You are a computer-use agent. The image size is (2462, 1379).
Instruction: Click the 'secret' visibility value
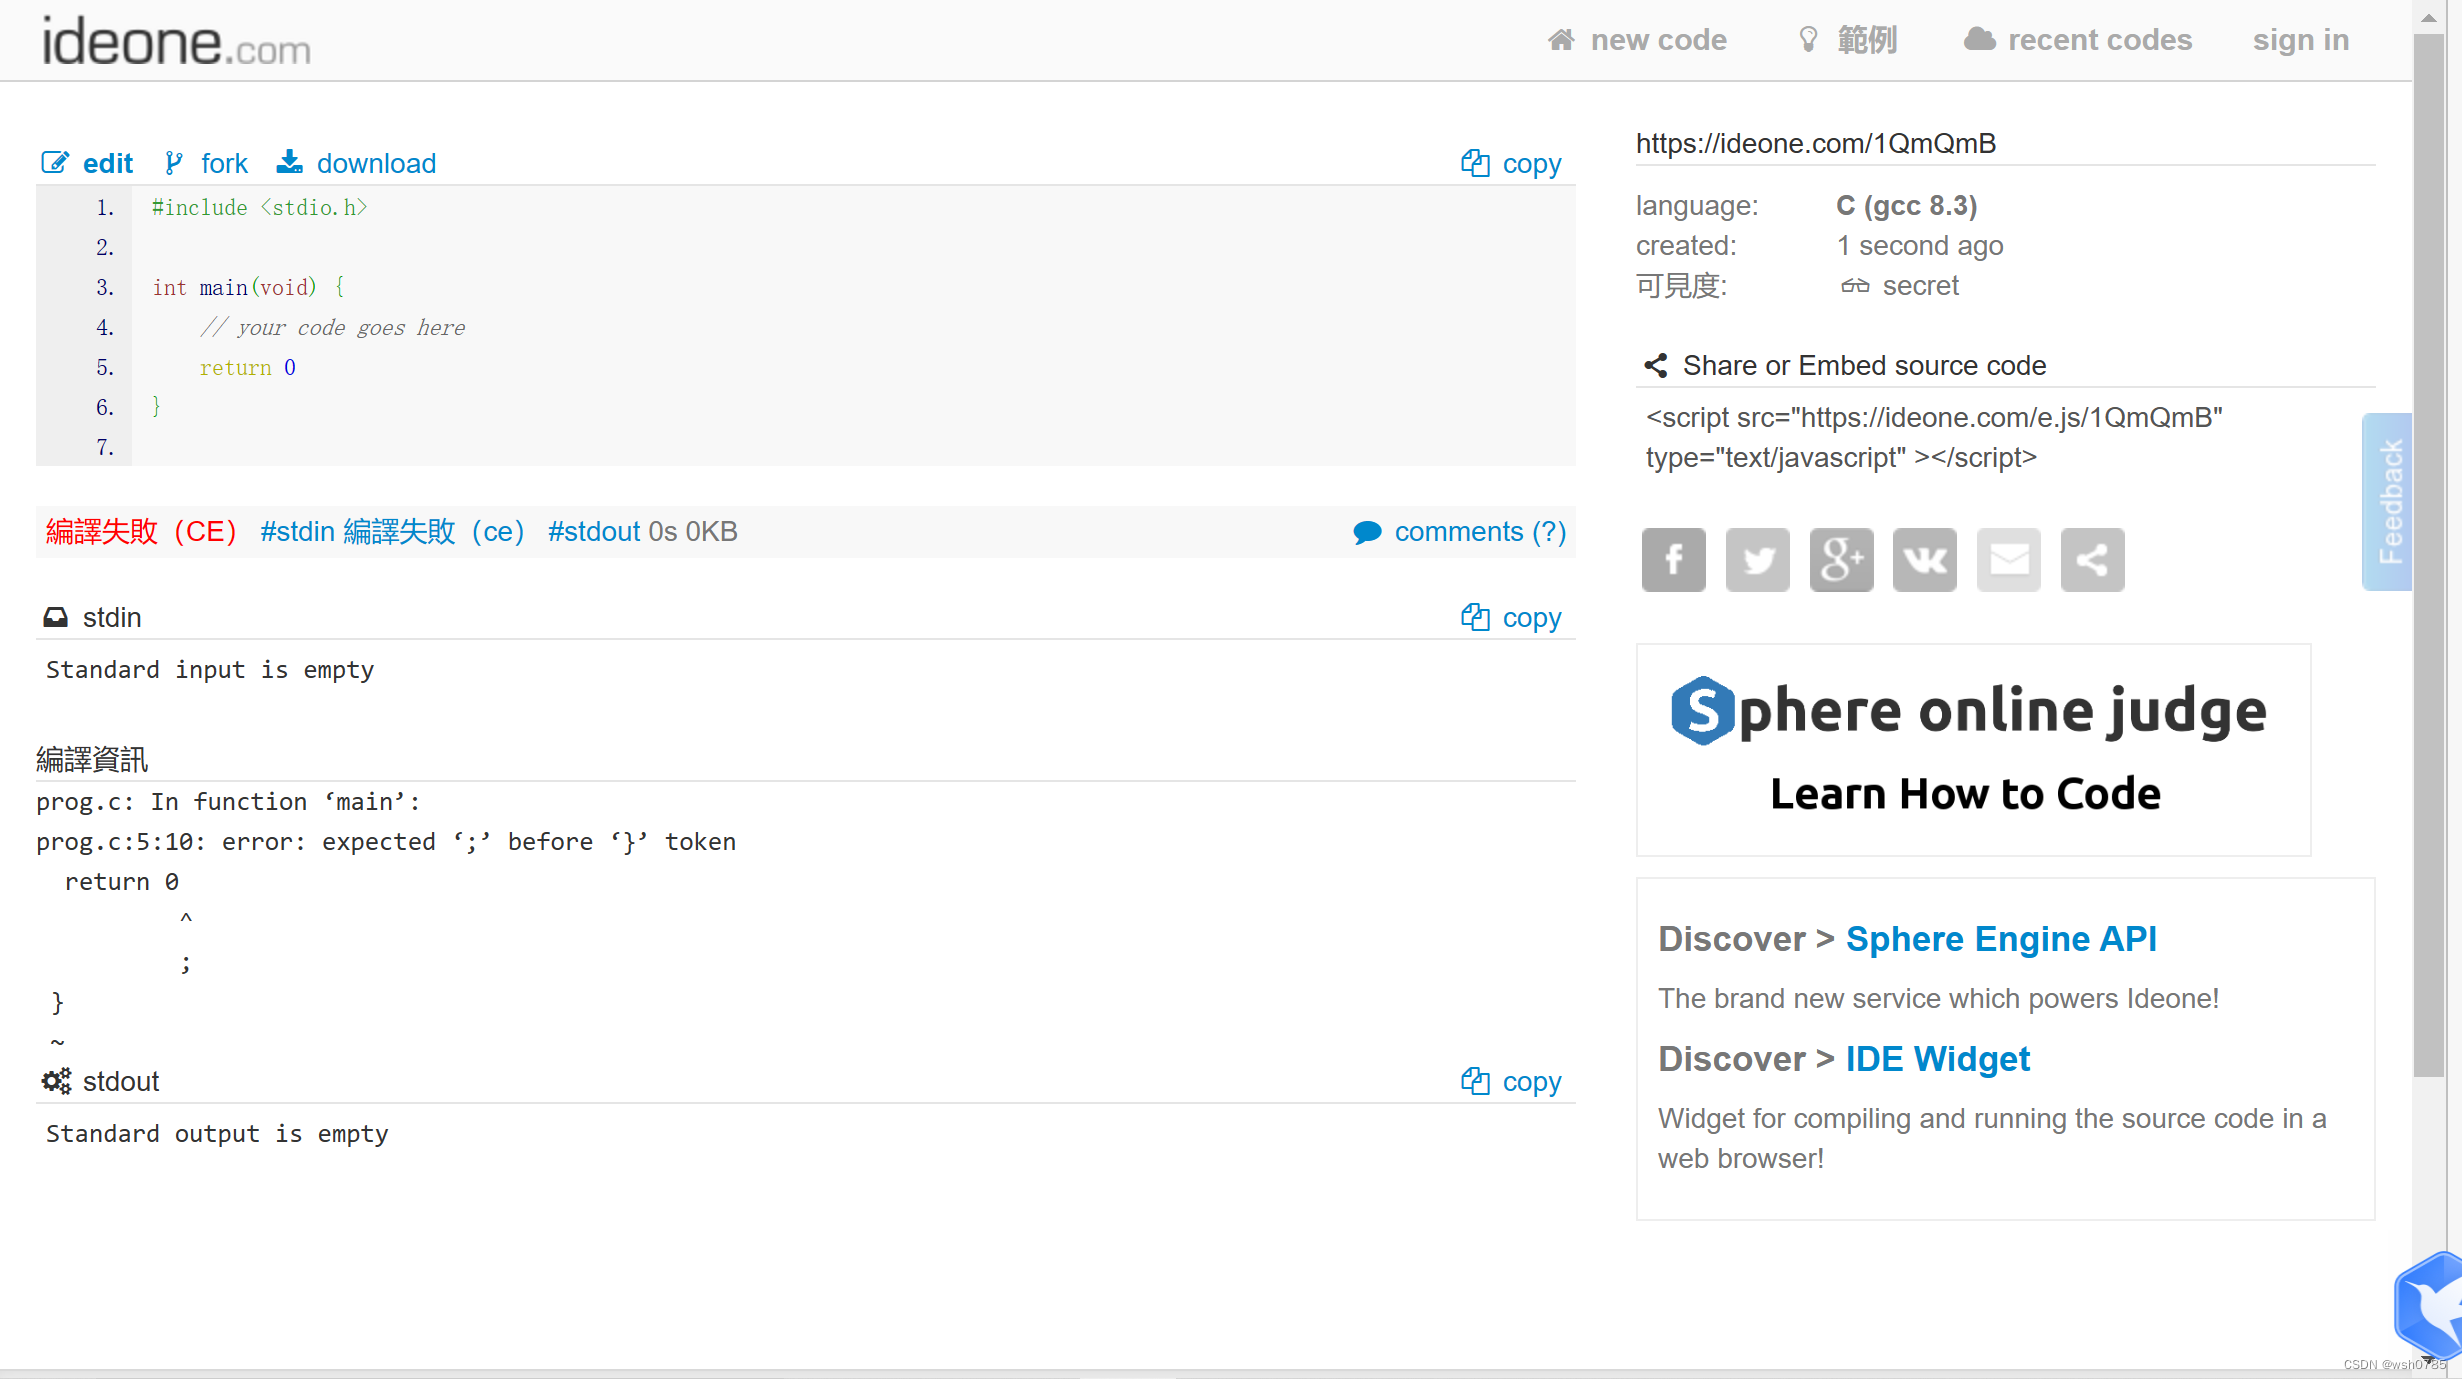coord(1920,286)
